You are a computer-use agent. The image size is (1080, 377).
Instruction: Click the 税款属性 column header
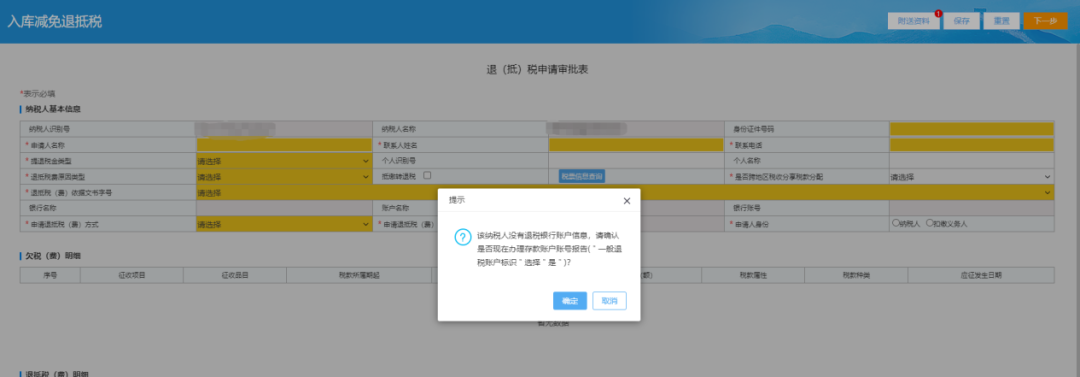(x=753, y=275)
